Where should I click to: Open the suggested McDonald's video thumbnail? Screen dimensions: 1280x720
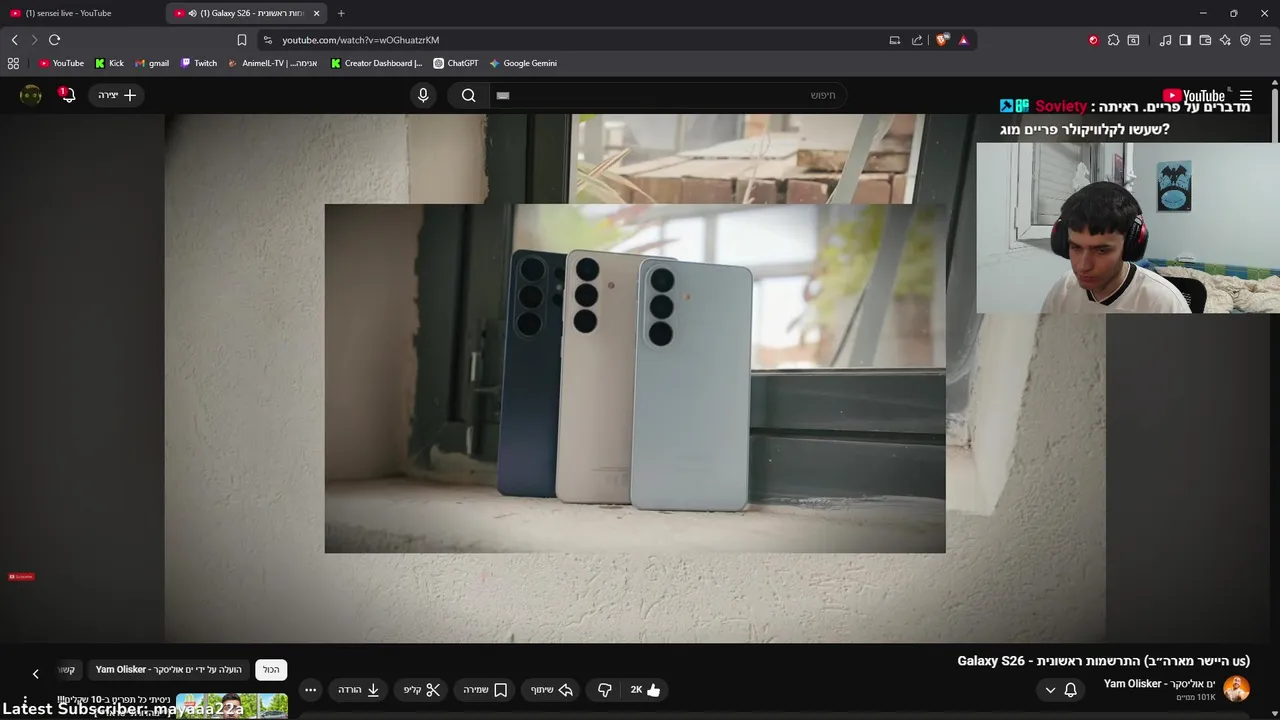click(232, 706)
